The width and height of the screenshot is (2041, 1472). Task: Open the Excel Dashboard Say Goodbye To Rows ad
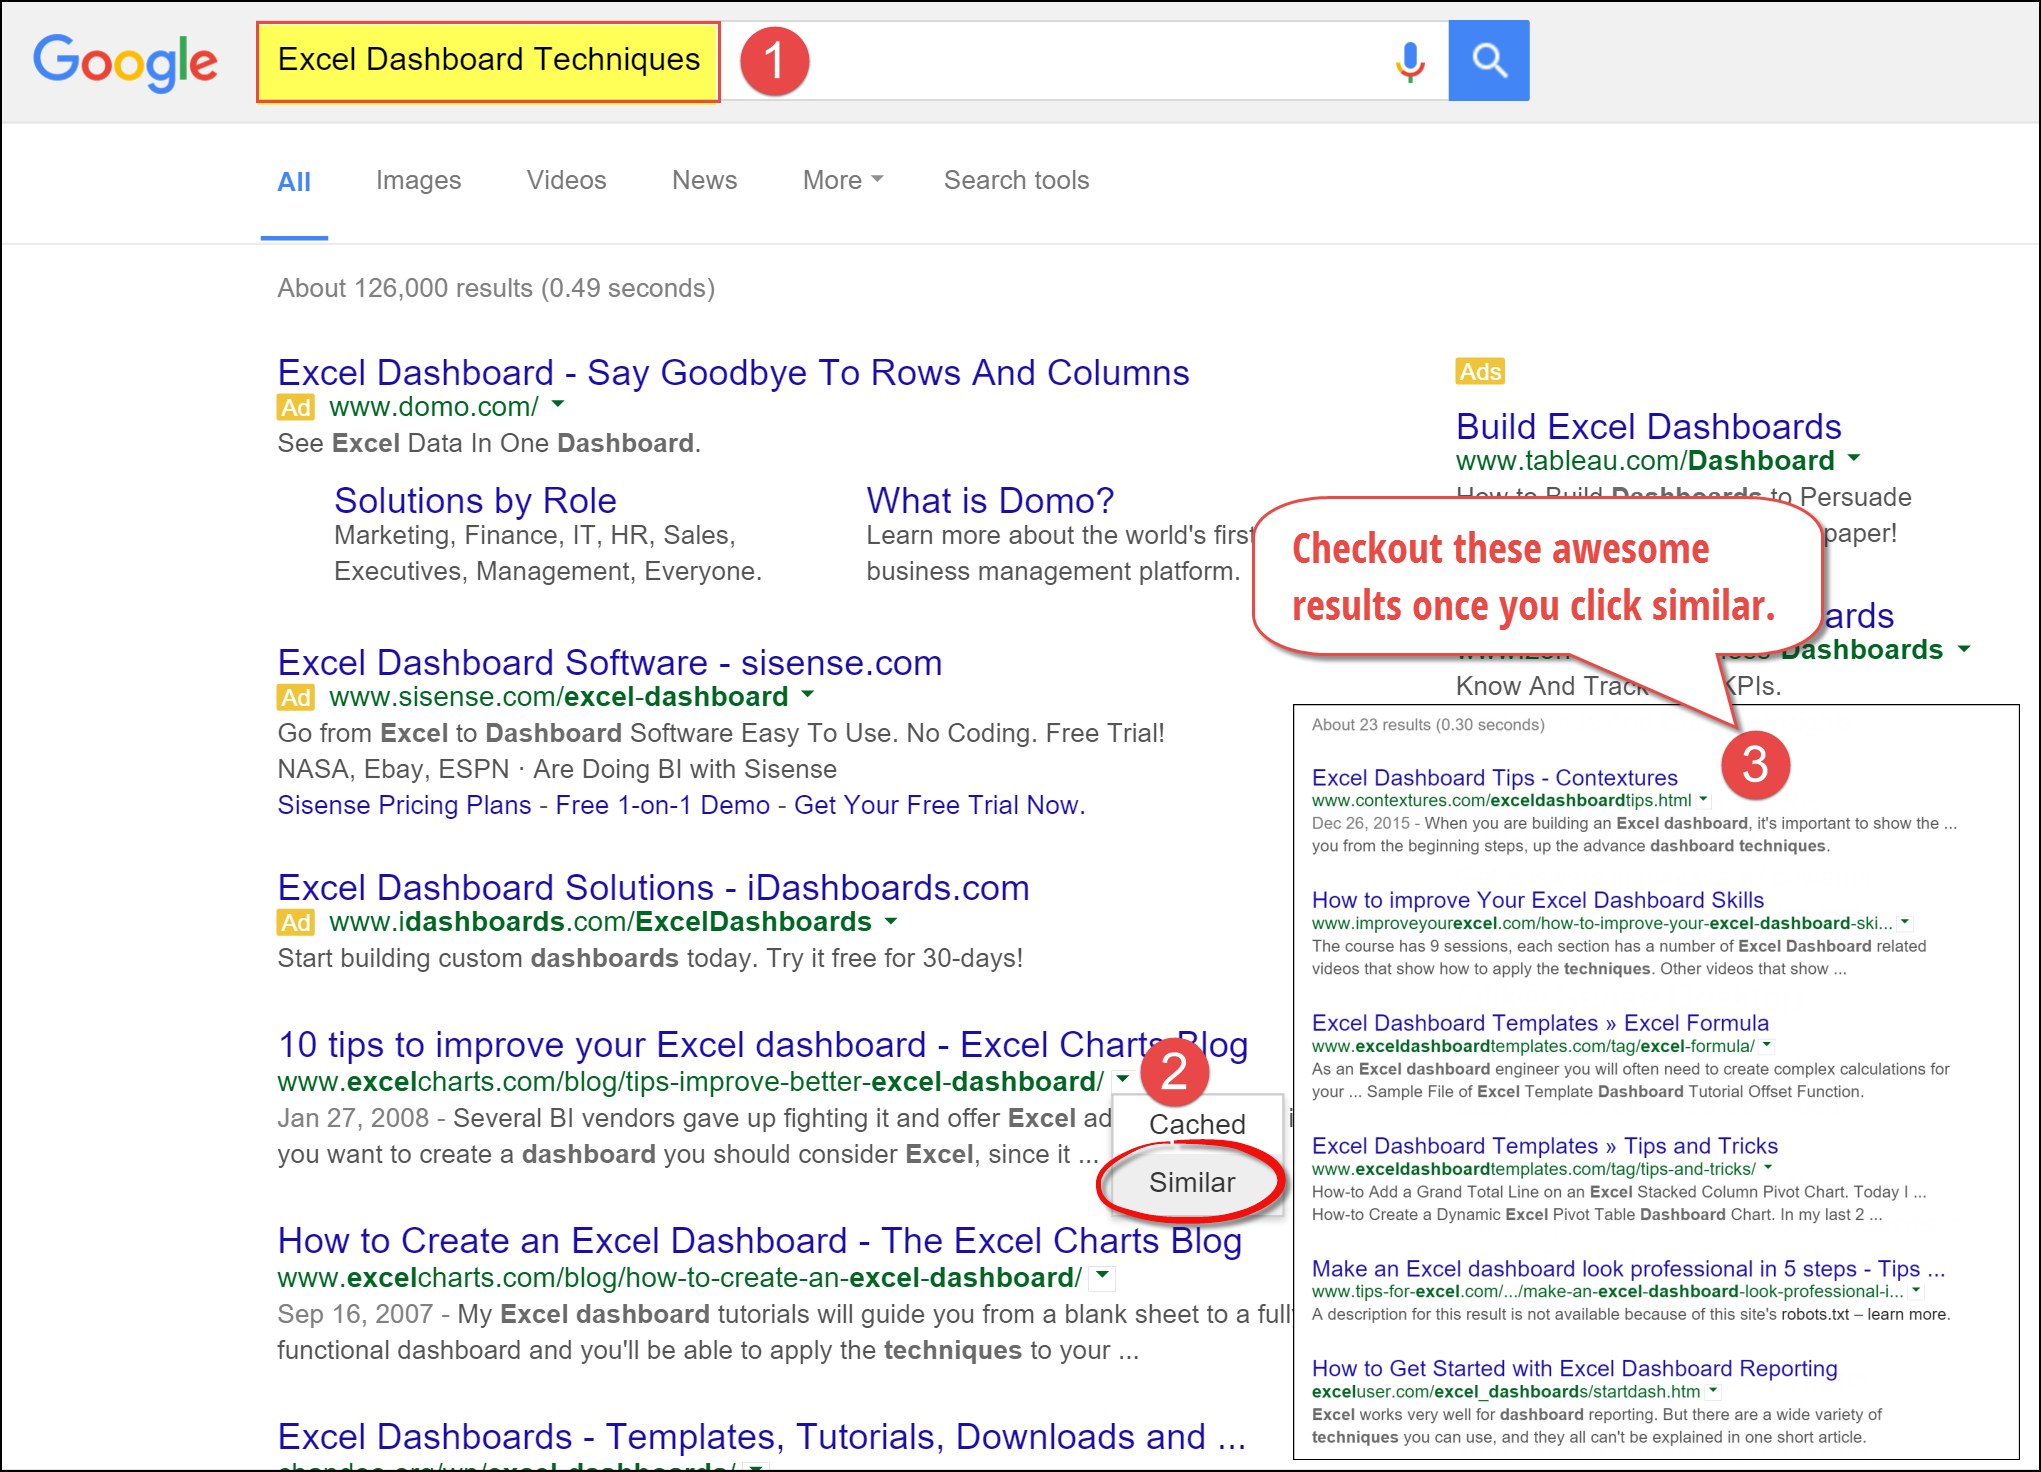(x=733, y=373)
